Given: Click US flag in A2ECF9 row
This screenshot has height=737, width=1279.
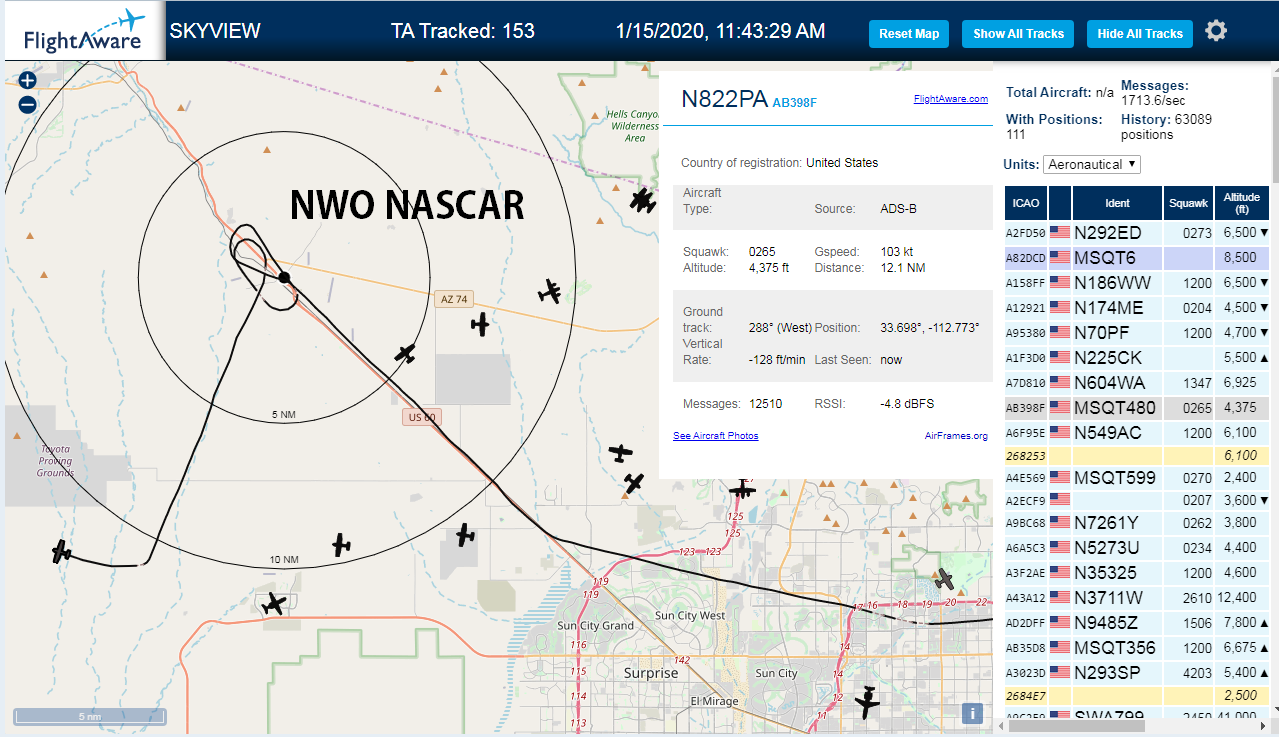Looking at the screenshot, I should [x=1060, y=500].
